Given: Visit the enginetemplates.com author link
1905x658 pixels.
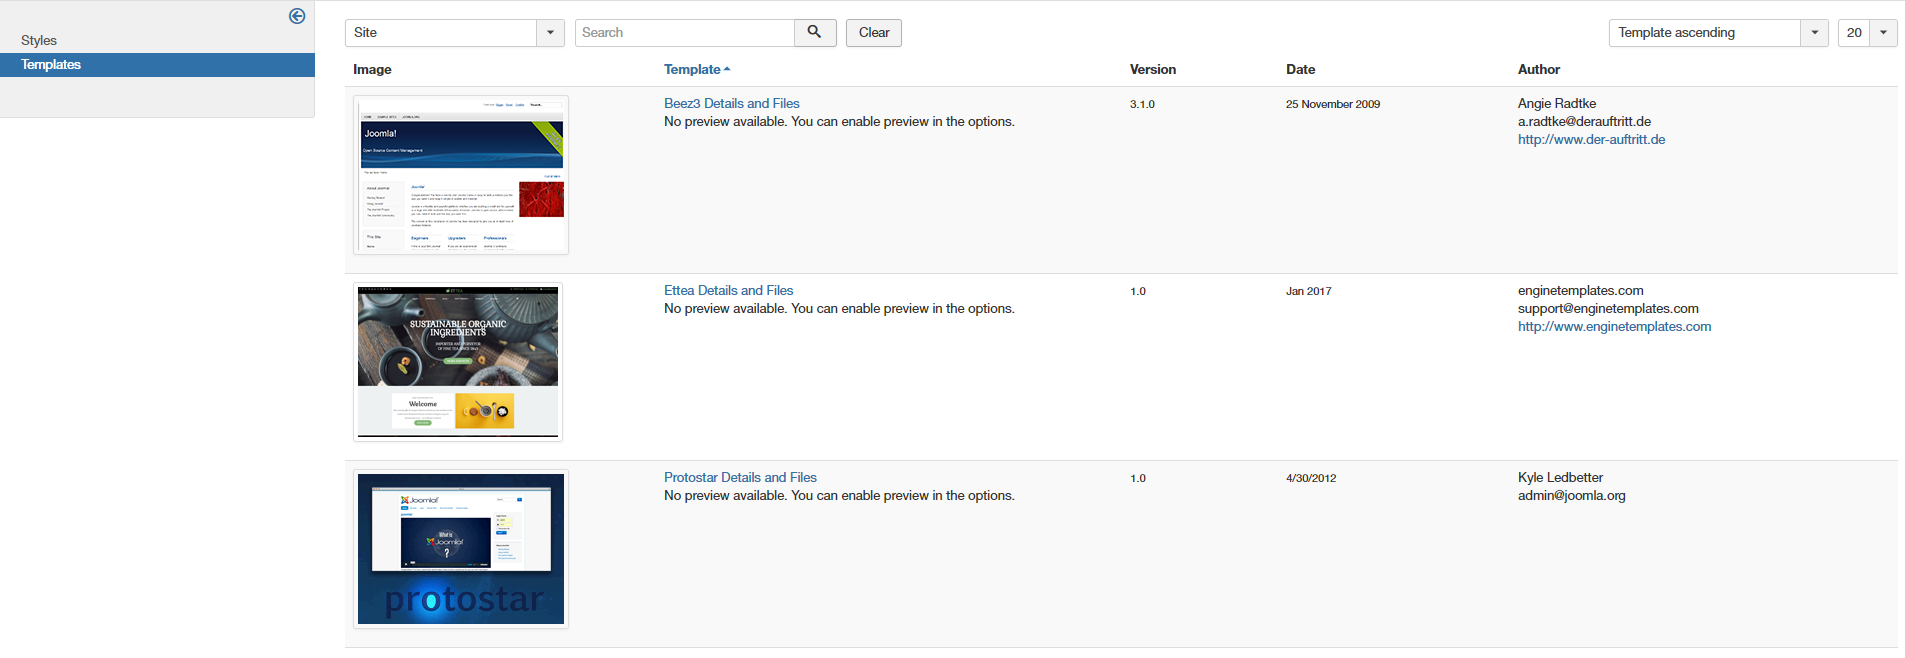Looking at the screenshot, I should coord(1614,326).
